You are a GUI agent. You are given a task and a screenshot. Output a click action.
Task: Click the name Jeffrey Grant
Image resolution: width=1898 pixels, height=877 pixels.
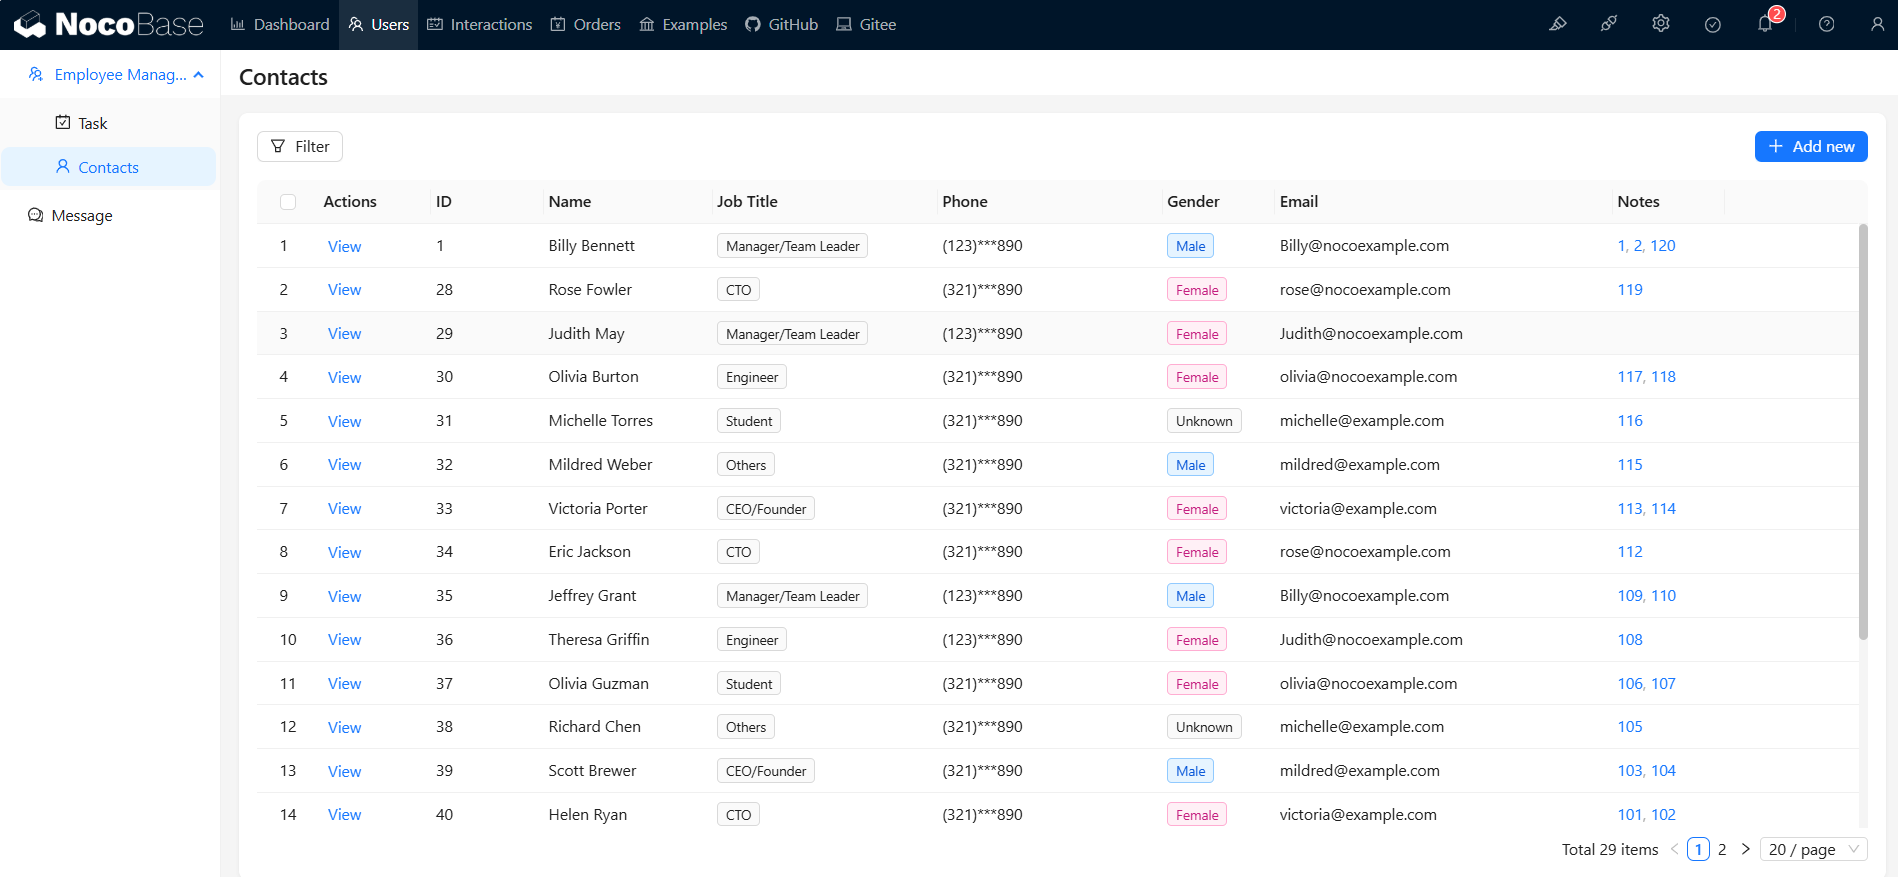tap(592, 596)
